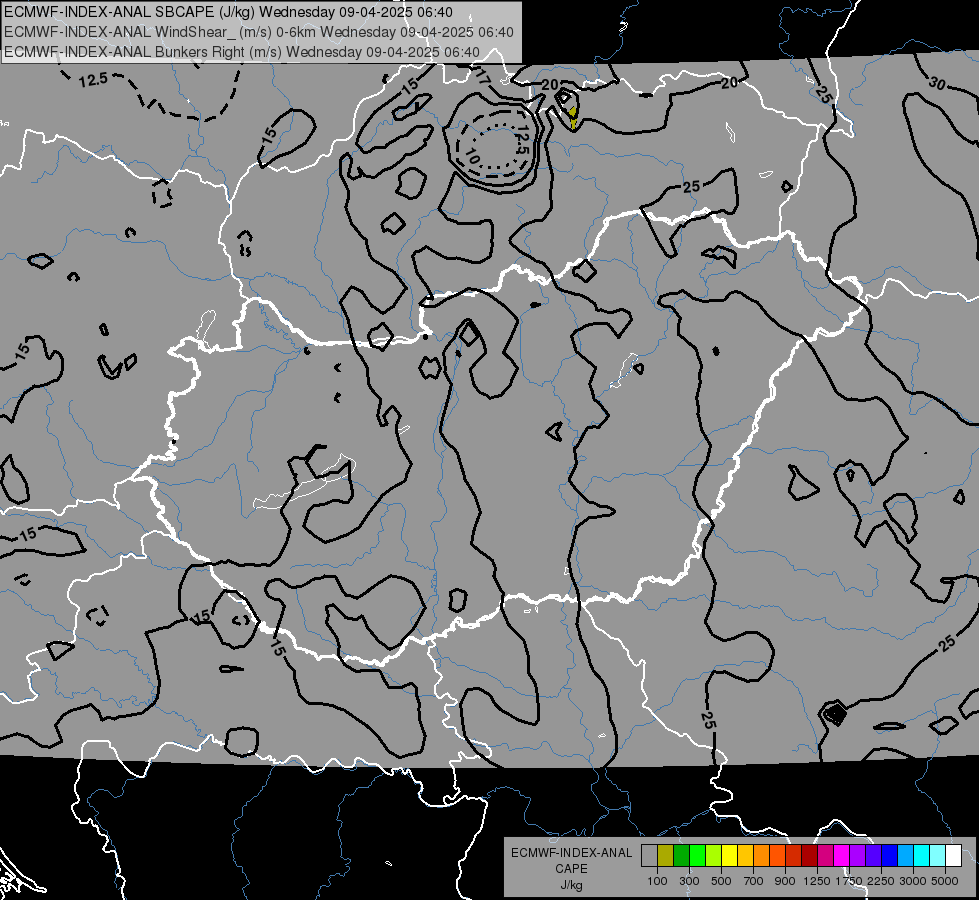Viewport: 979px width, 900px height.
Task: Click the white CAPE swatch
Action: (x=954, y=856)
